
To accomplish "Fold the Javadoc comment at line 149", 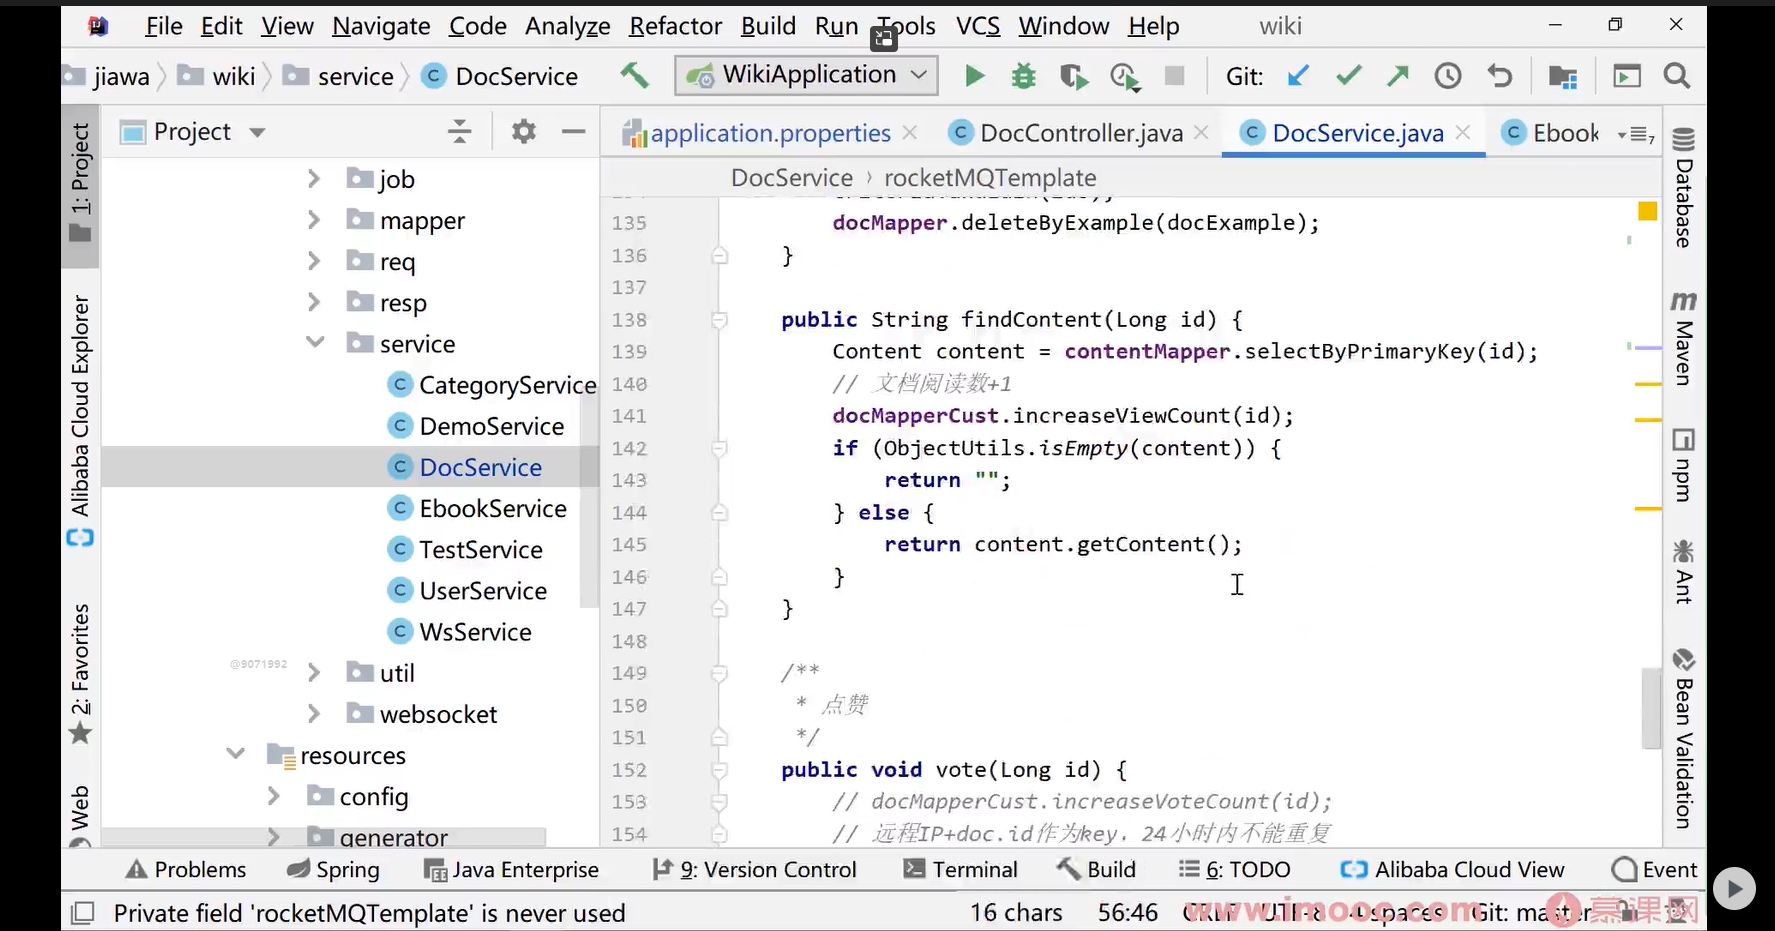I will (719, 673).
